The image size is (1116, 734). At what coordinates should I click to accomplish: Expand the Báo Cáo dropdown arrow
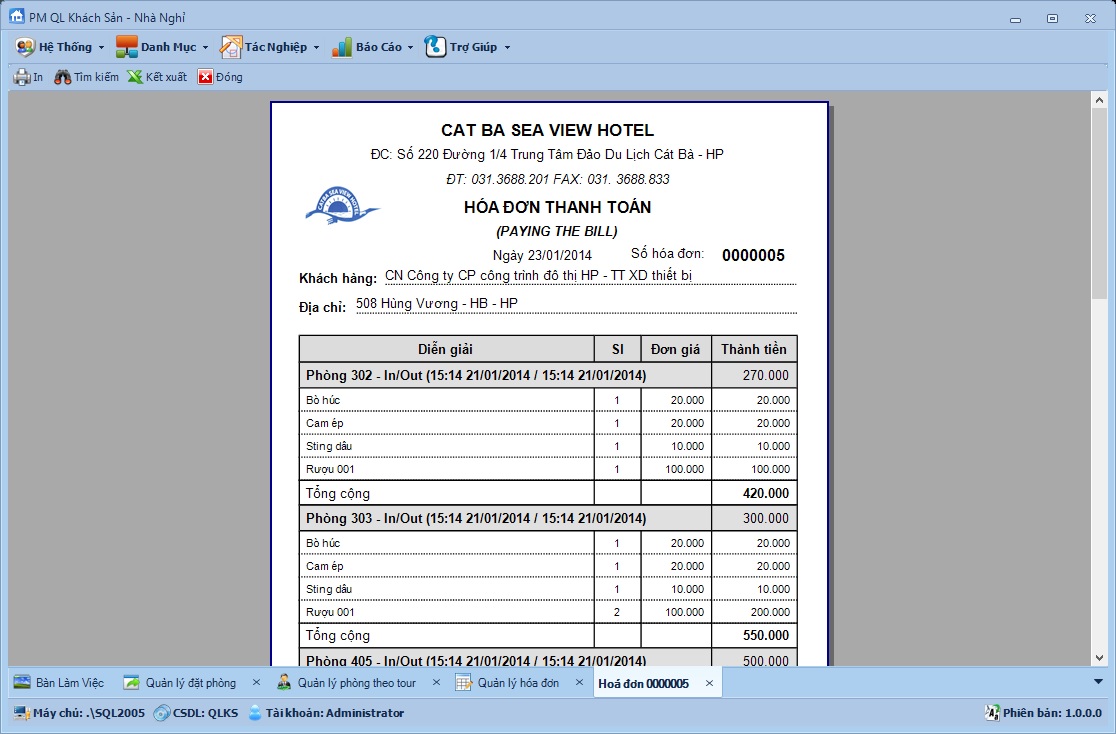tap(410, 47)
